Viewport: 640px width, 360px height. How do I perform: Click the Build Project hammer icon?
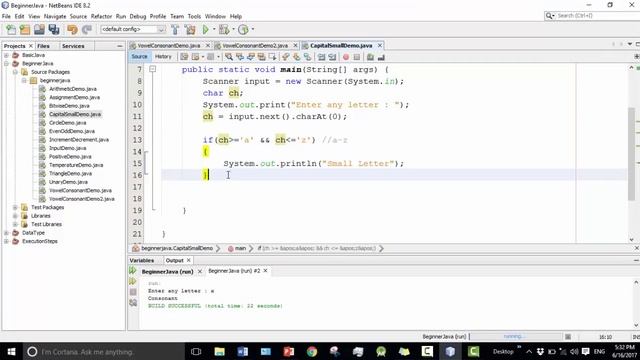click(x=175, y=29)
